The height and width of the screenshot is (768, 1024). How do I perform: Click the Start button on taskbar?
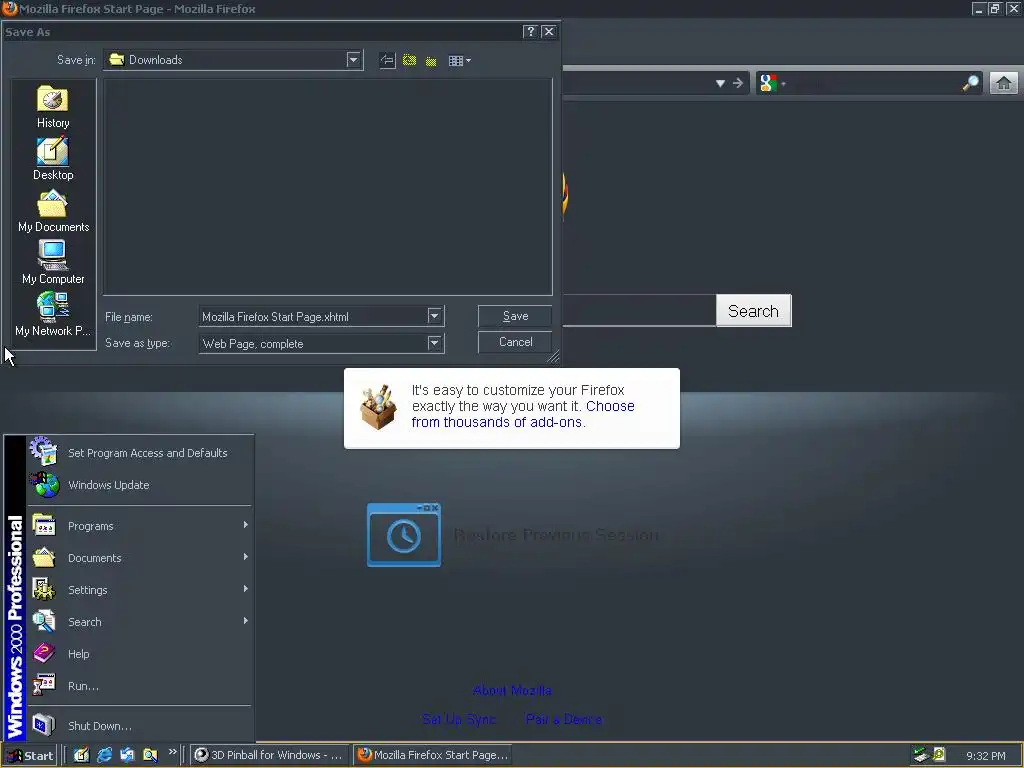pyautogui.click(x=29, y=755)
